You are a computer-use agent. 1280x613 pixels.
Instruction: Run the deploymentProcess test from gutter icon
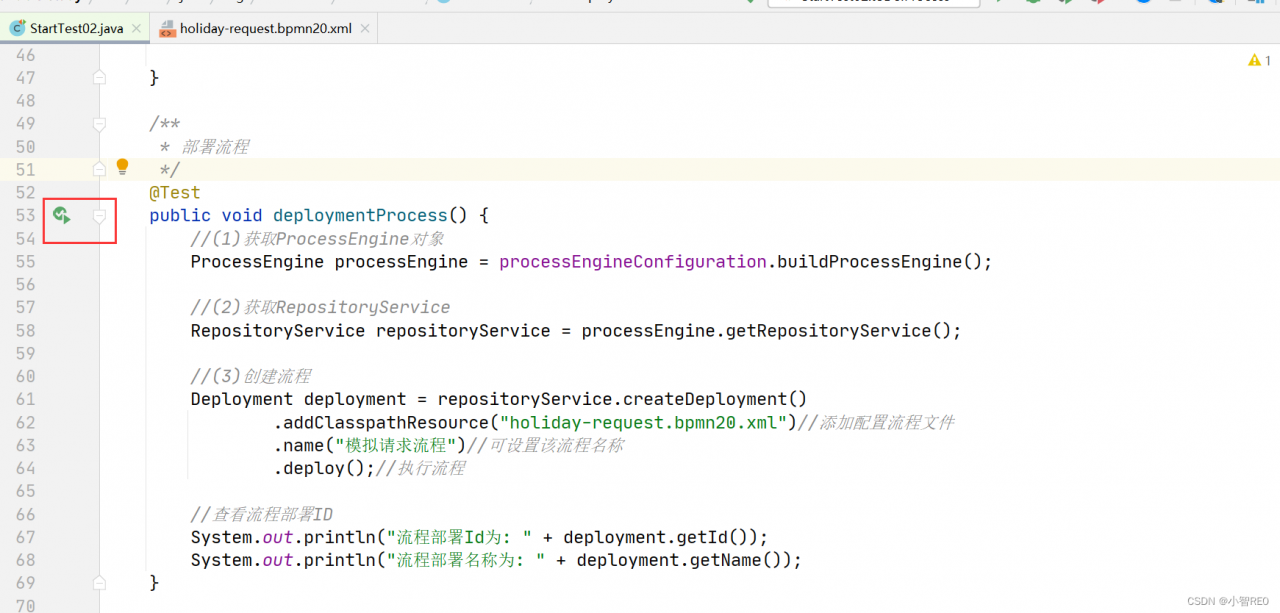(x=62, y=215)
